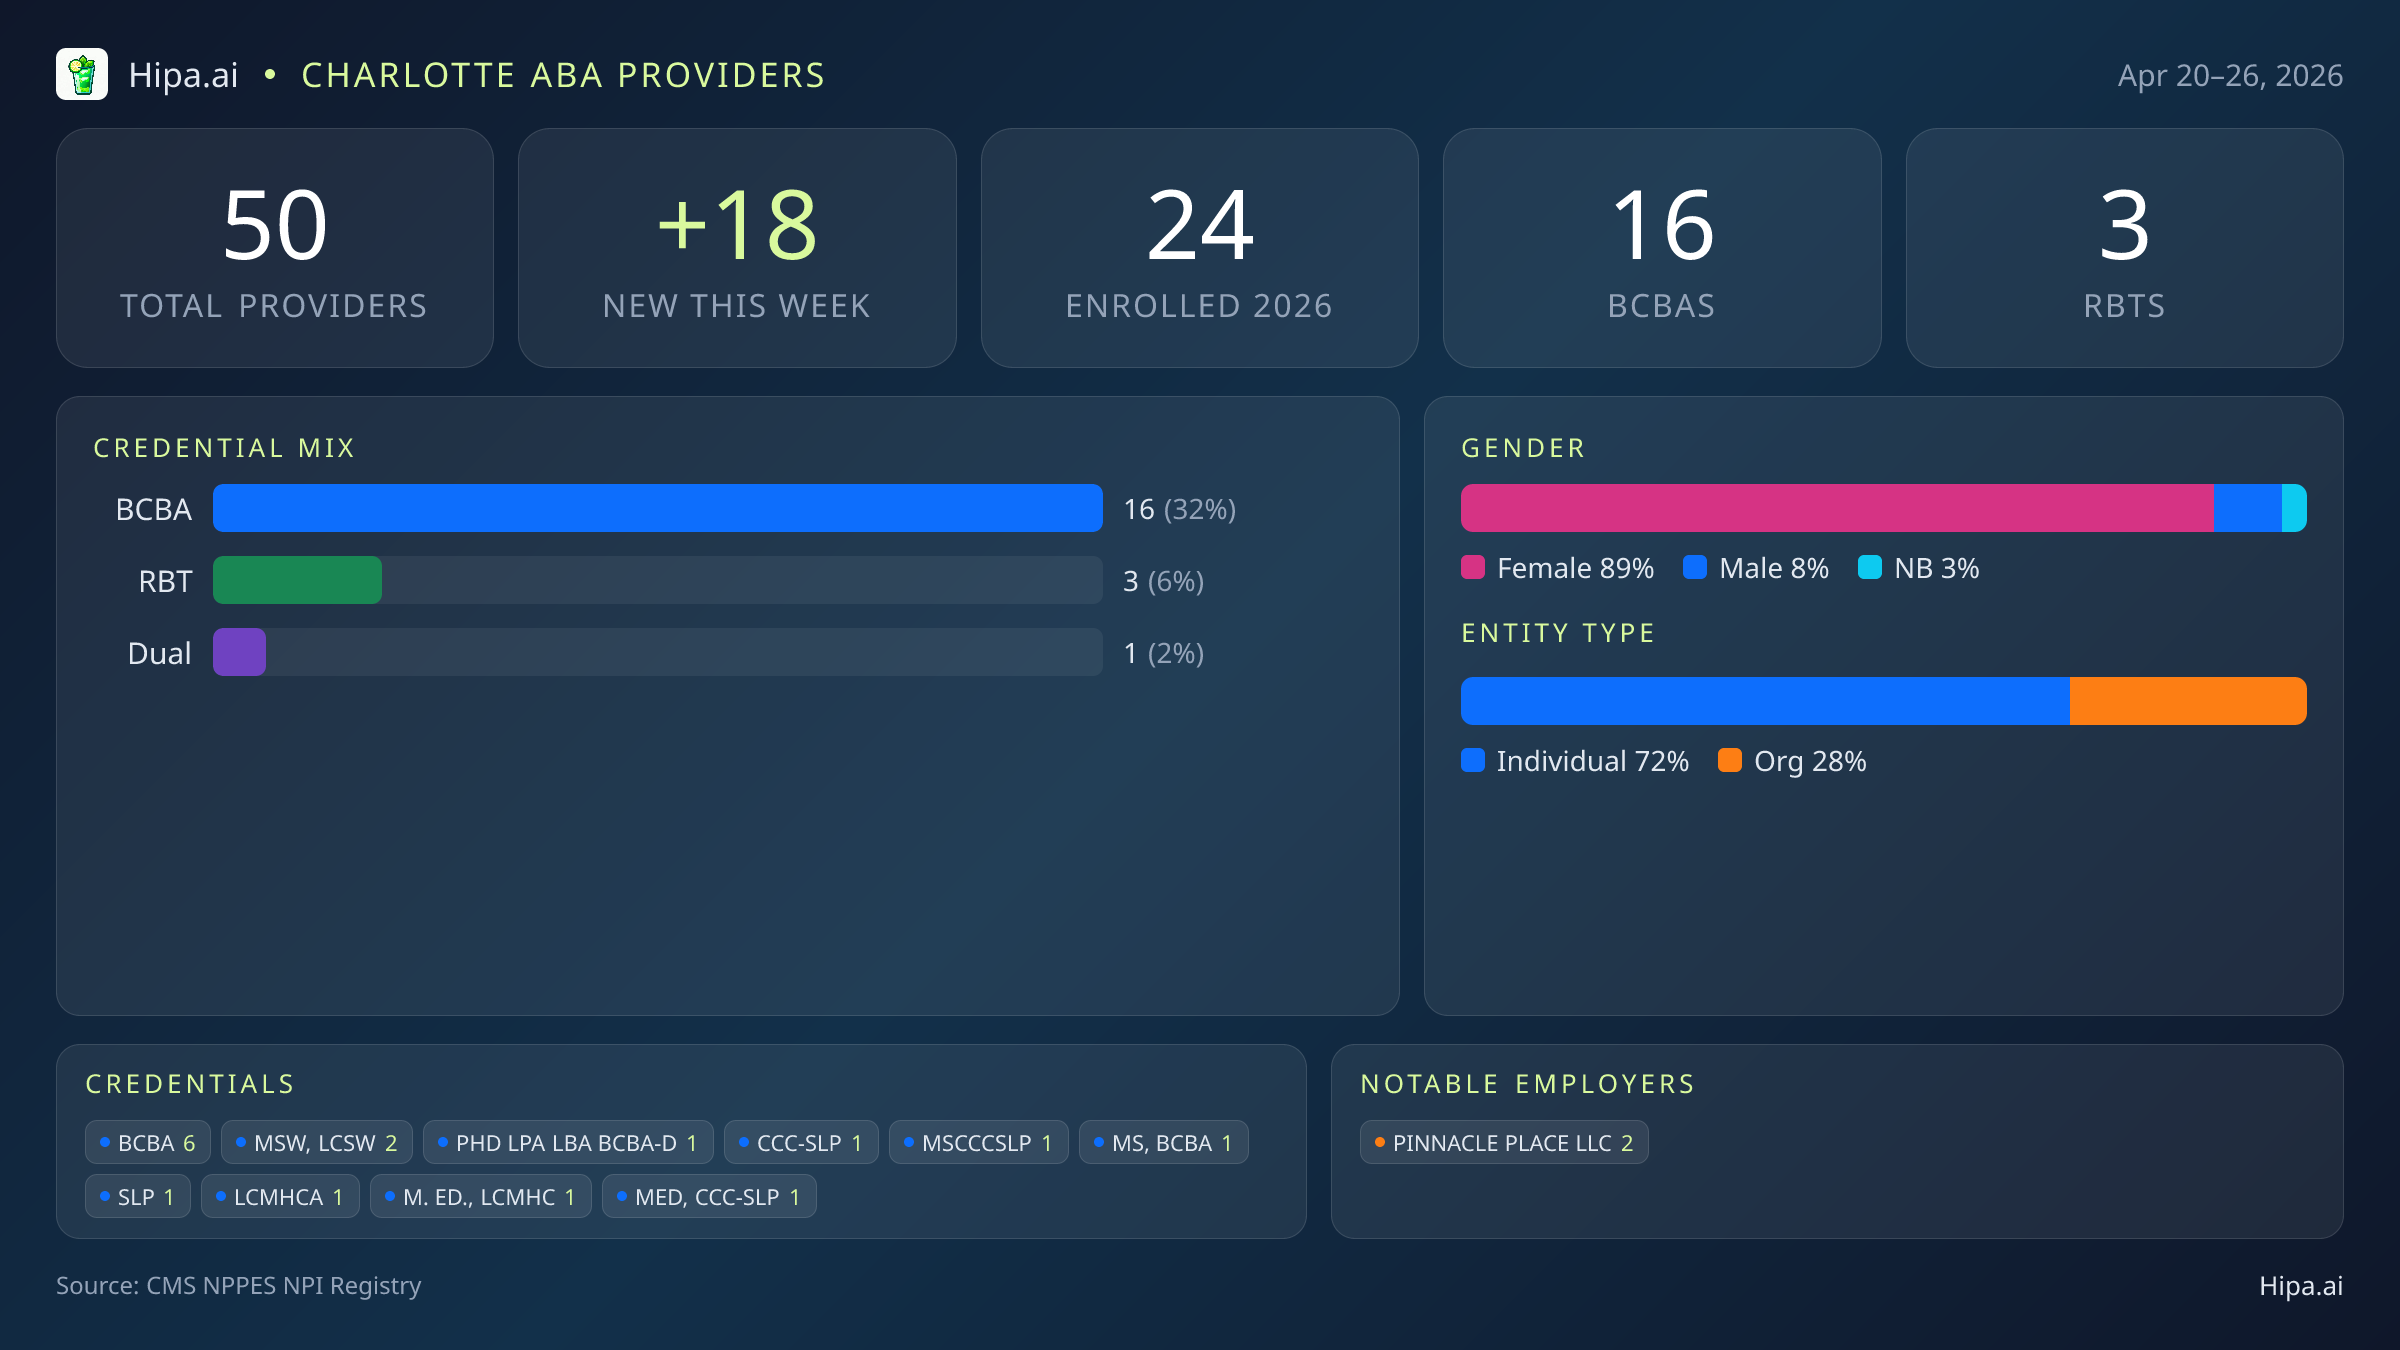Click the Apr 20–26, 2026 date label
Image resolution: width=2400 pixels, height=1350 pixels.
point(2229,76)
